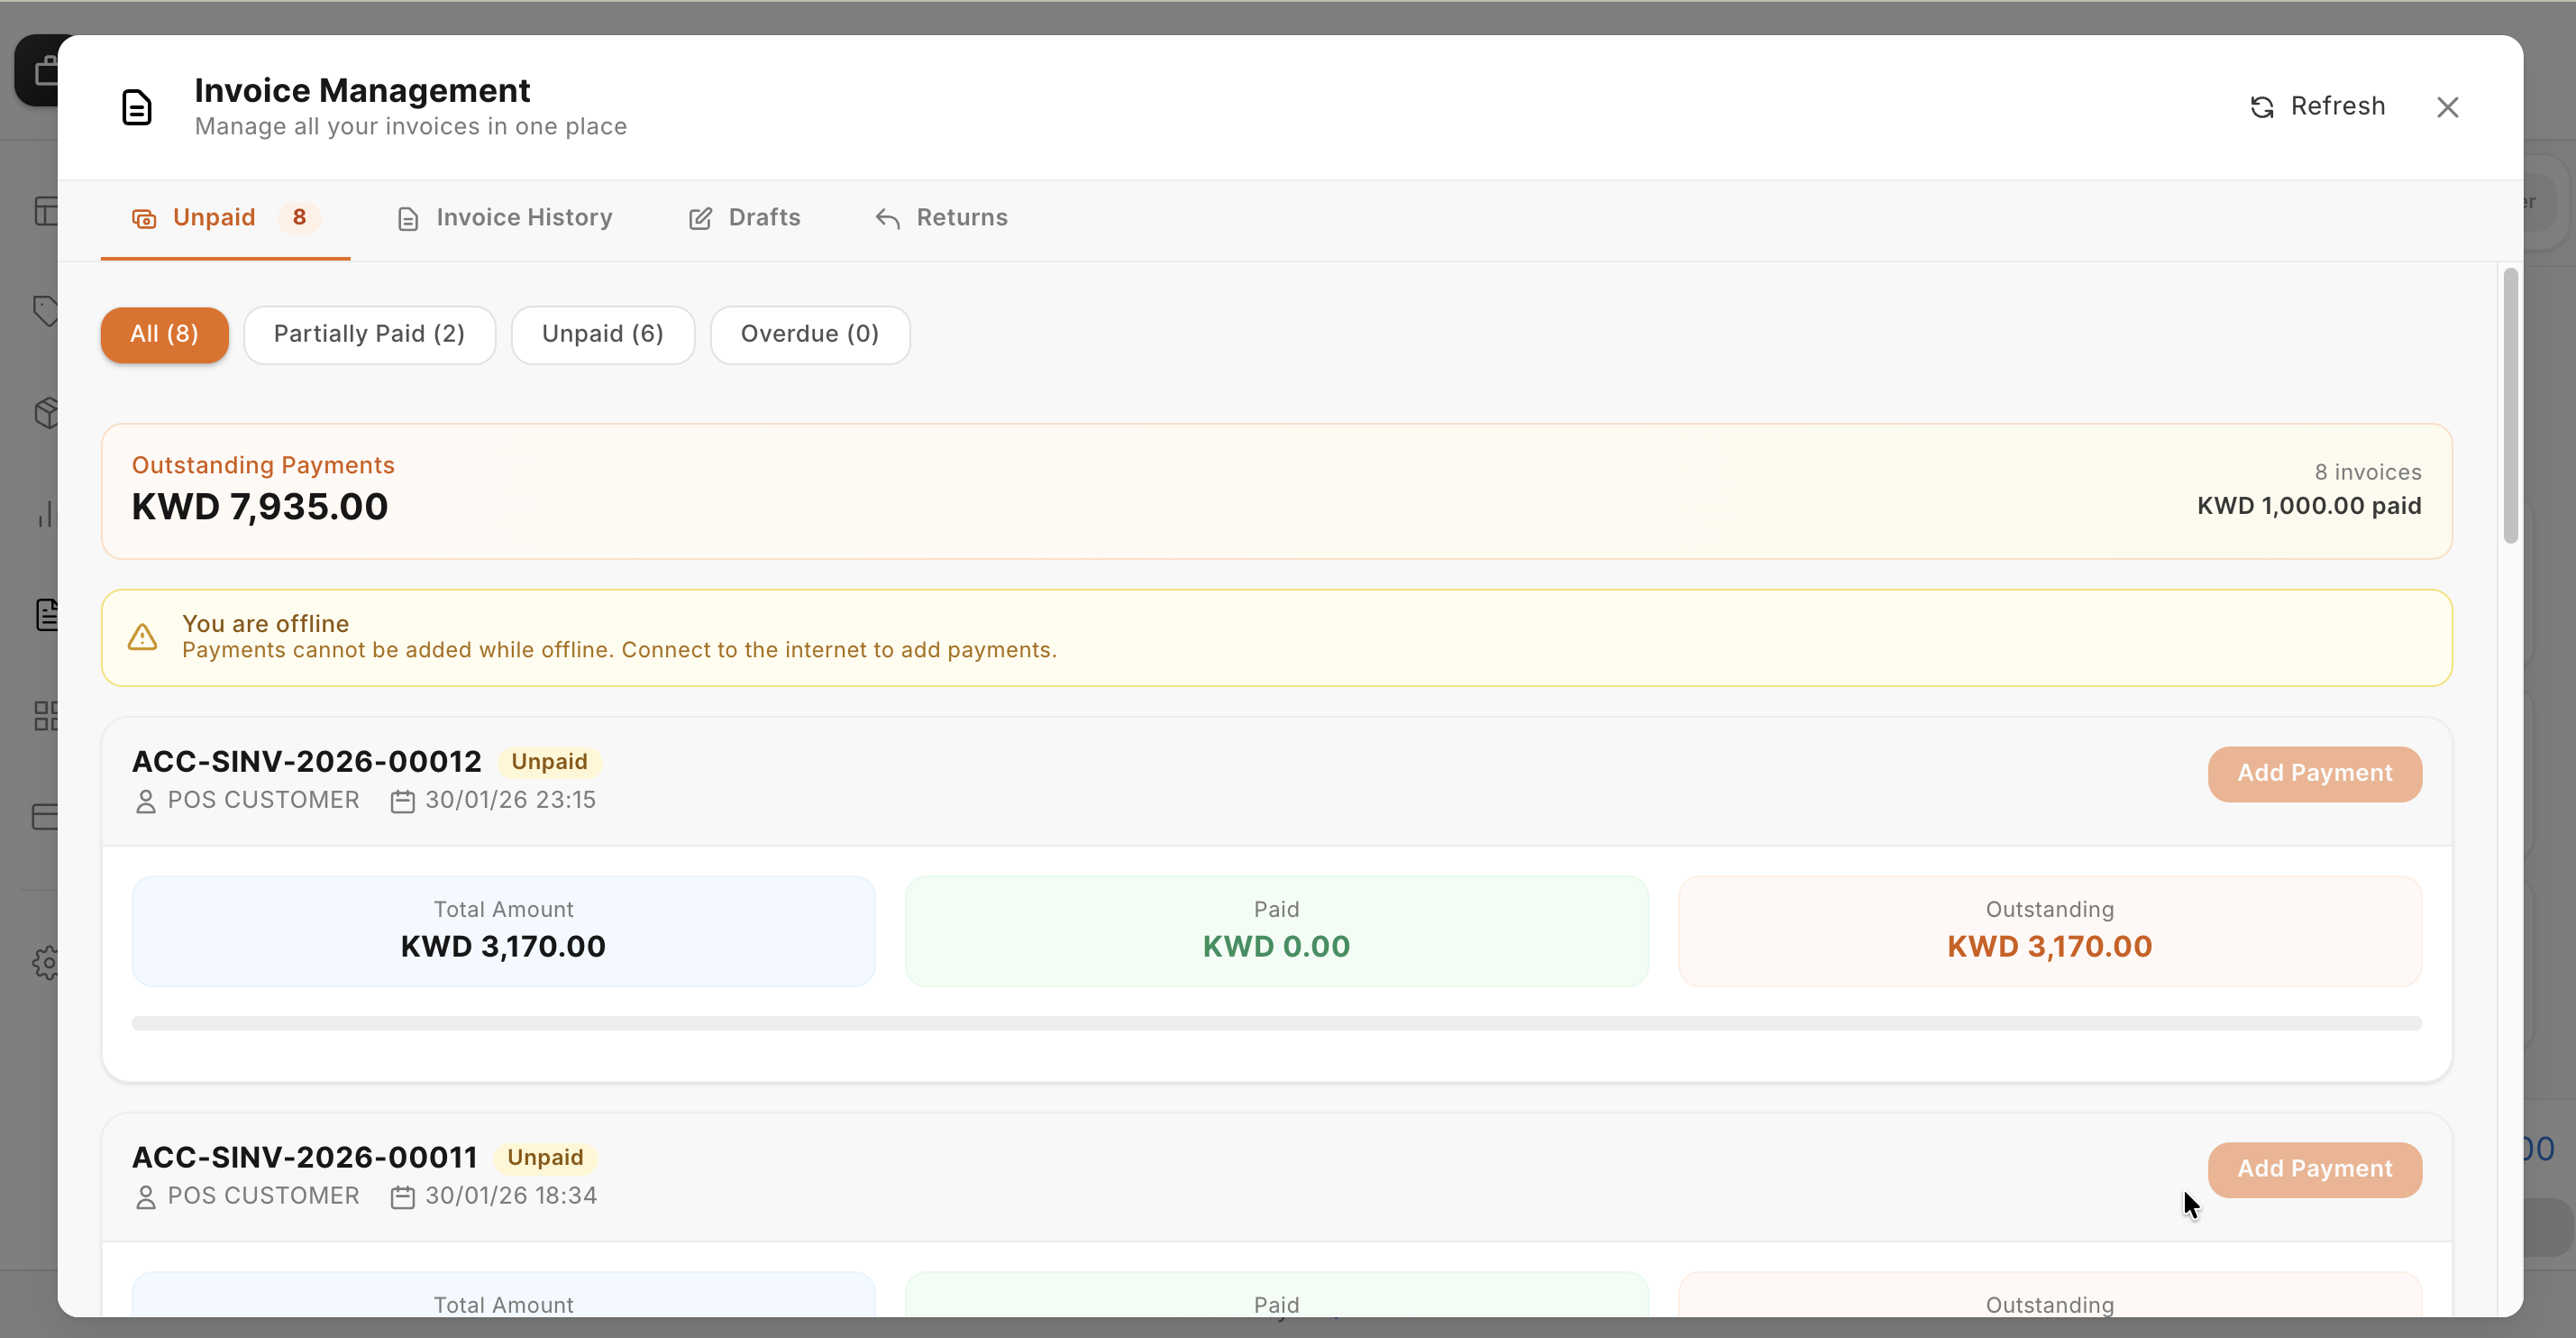Click the outstanding total KWD 7,935.00
Screen dimensions: 2576x1338
260,507
